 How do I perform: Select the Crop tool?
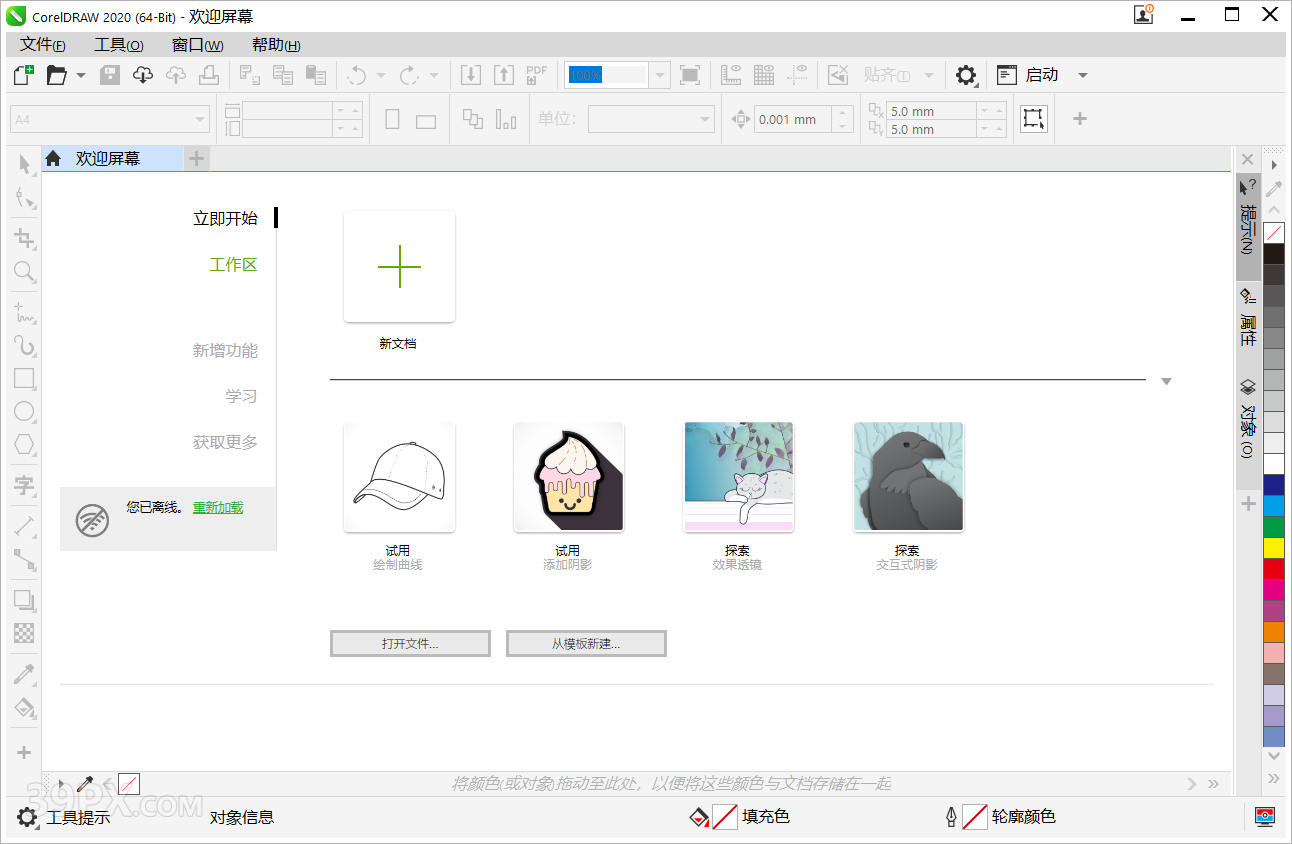coord(25,238)
